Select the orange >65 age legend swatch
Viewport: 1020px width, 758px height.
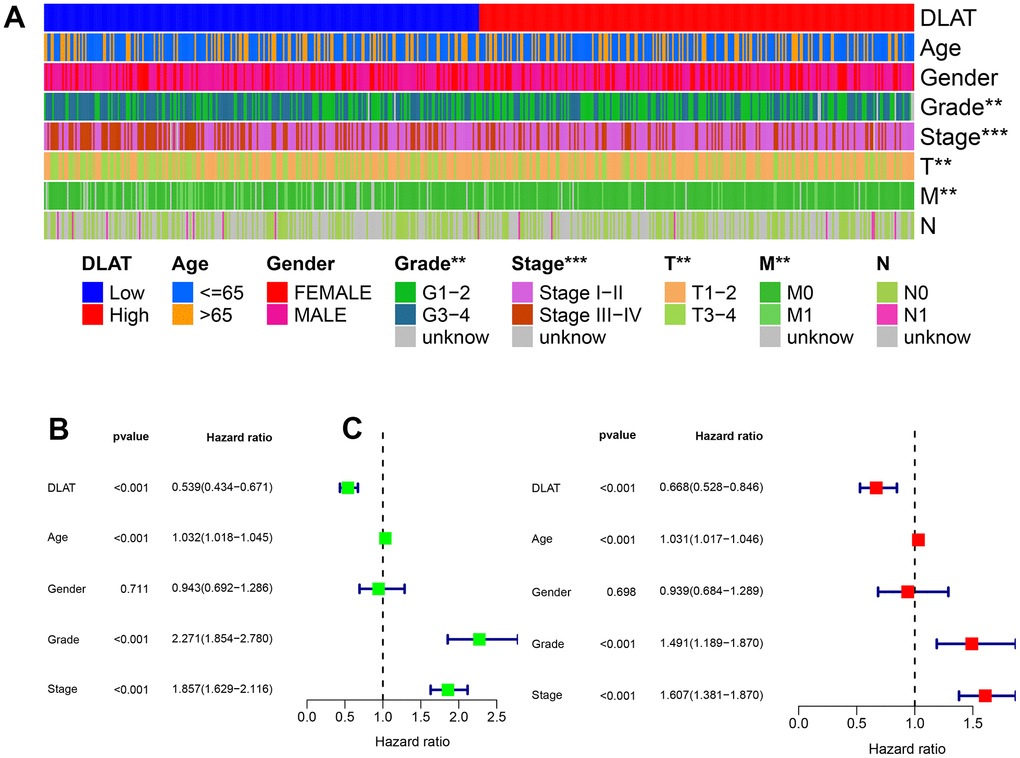click(x=185, y=315)
